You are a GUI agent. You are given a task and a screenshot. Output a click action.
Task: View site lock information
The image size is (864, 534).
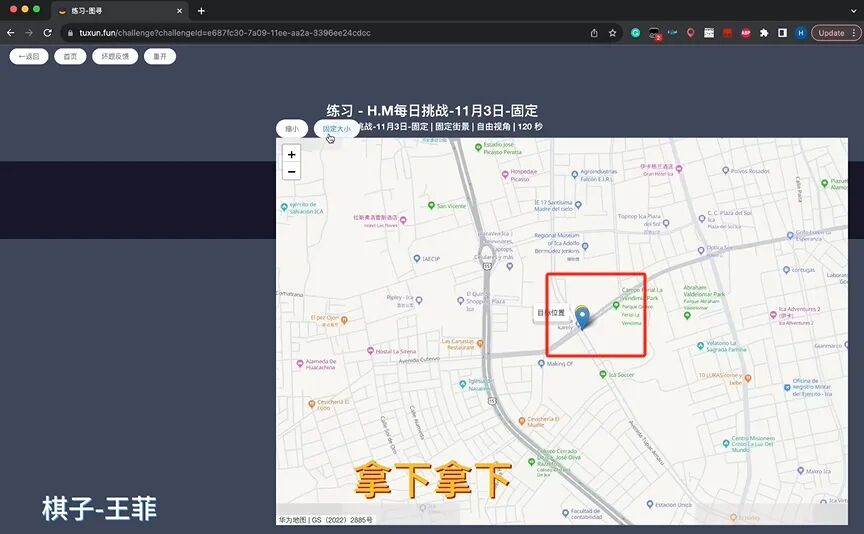pyautogui.click(x=70, y=33)
